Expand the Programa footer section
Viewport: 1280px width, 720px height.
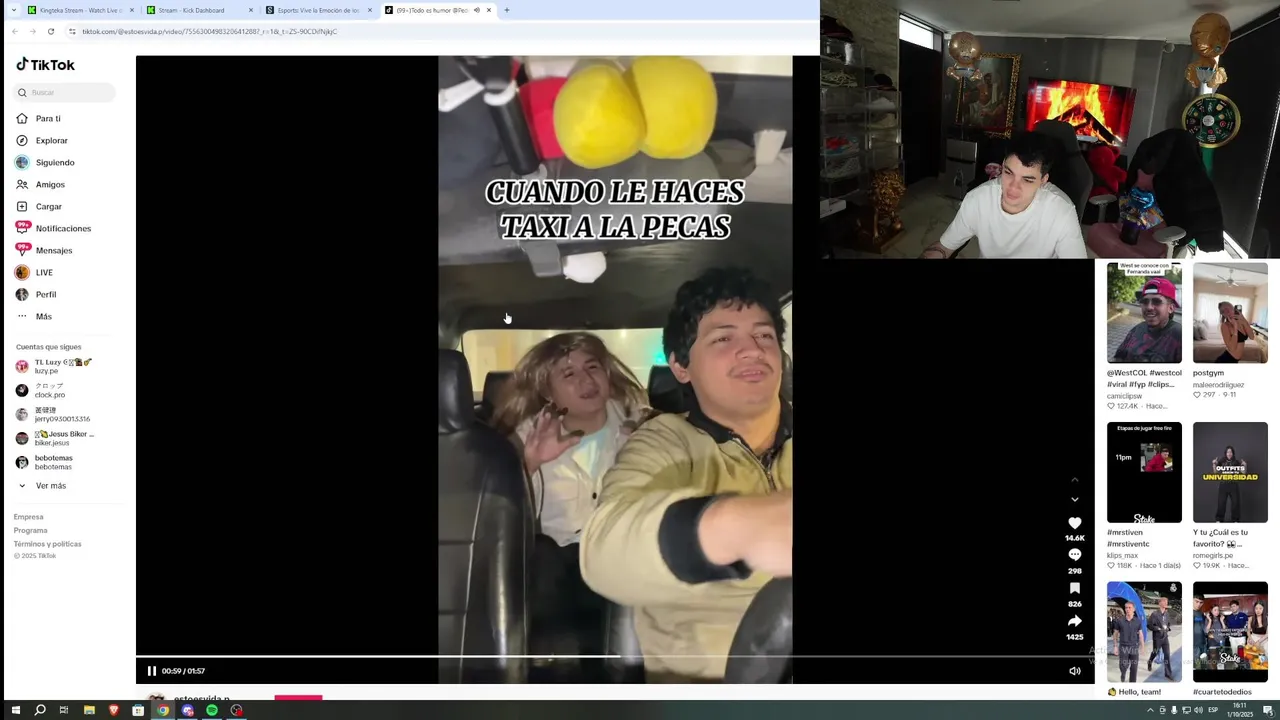point(30,530)
